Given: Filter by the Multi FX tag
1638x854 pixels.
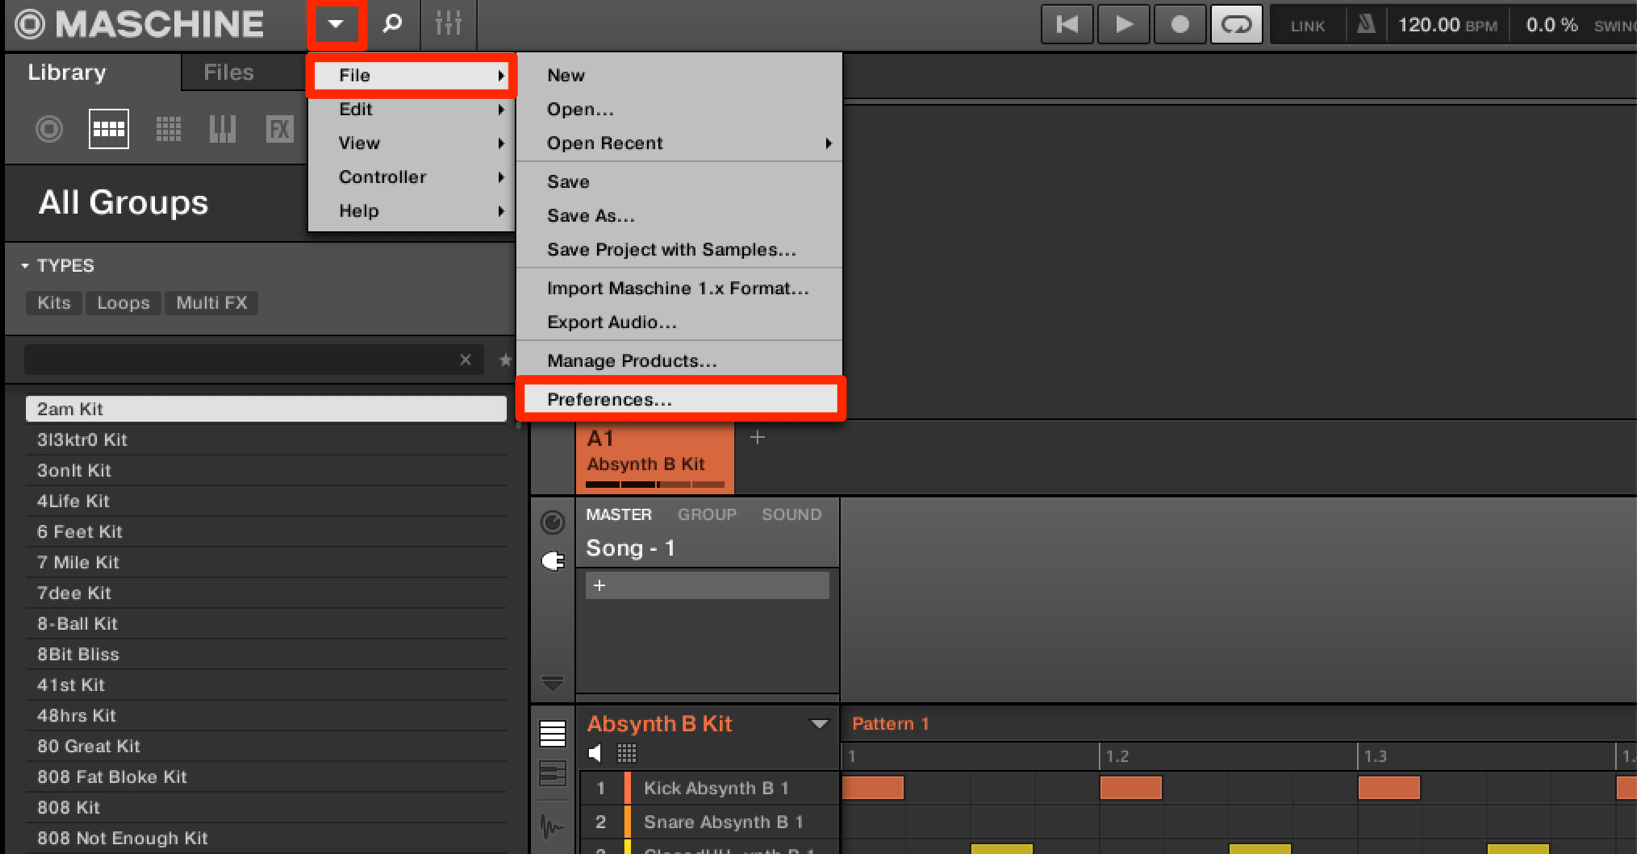Looking at the screenshot, I should (x=211, y=303).
